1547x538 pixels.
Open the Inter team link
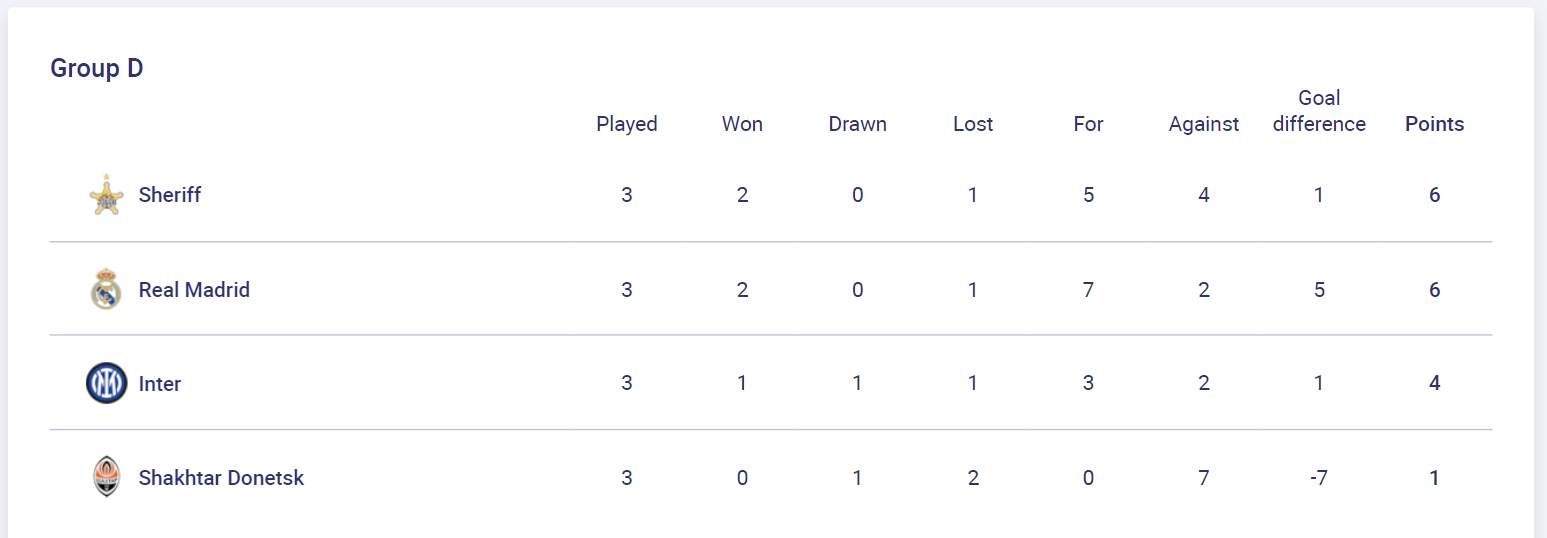(x=160, y=384)
